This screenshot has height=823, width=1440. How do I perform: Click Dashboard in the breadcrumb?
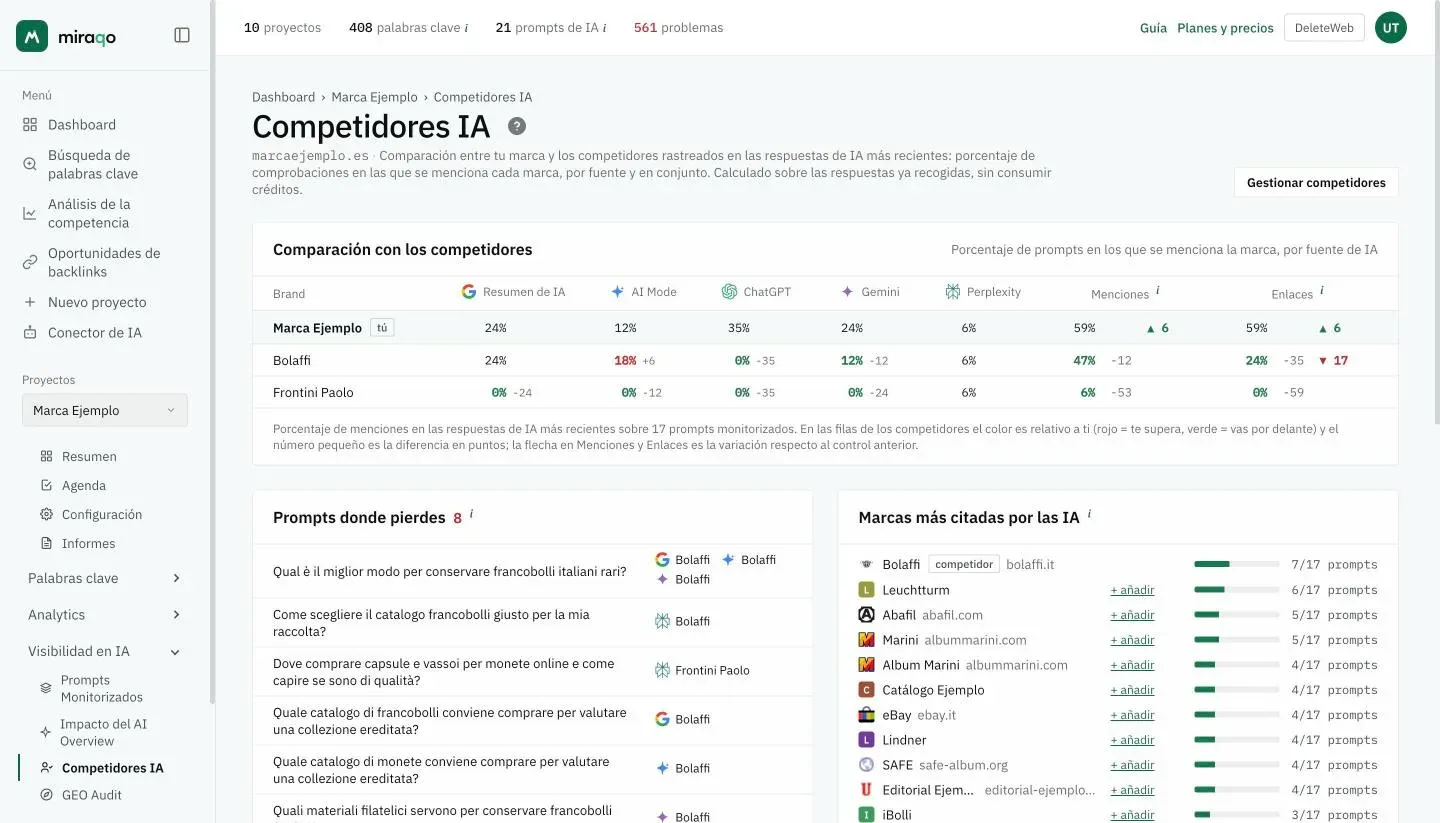click(283, 97)
